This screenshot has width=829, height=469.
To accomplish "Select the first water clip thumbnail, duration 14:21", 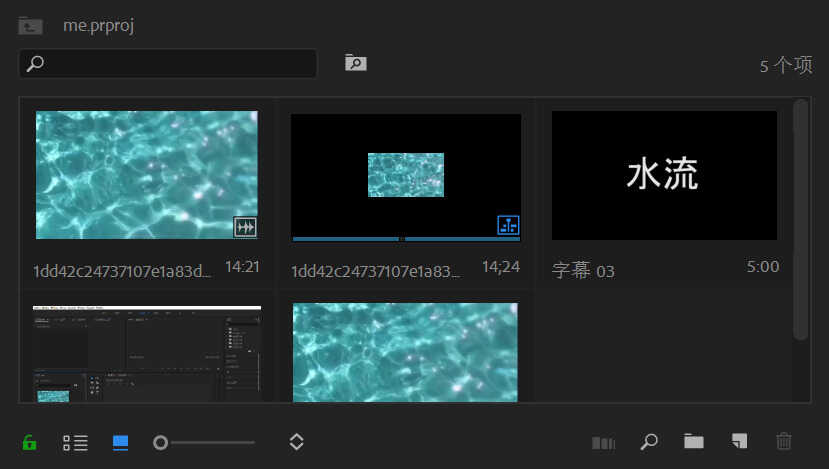I will [146, 174].
